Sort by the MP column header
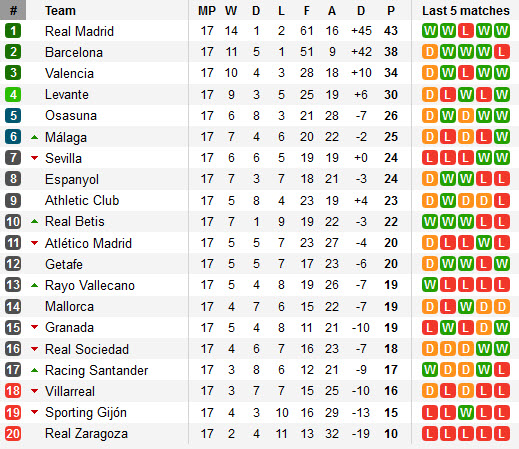The image size is (519, 449). coord(207,11)
